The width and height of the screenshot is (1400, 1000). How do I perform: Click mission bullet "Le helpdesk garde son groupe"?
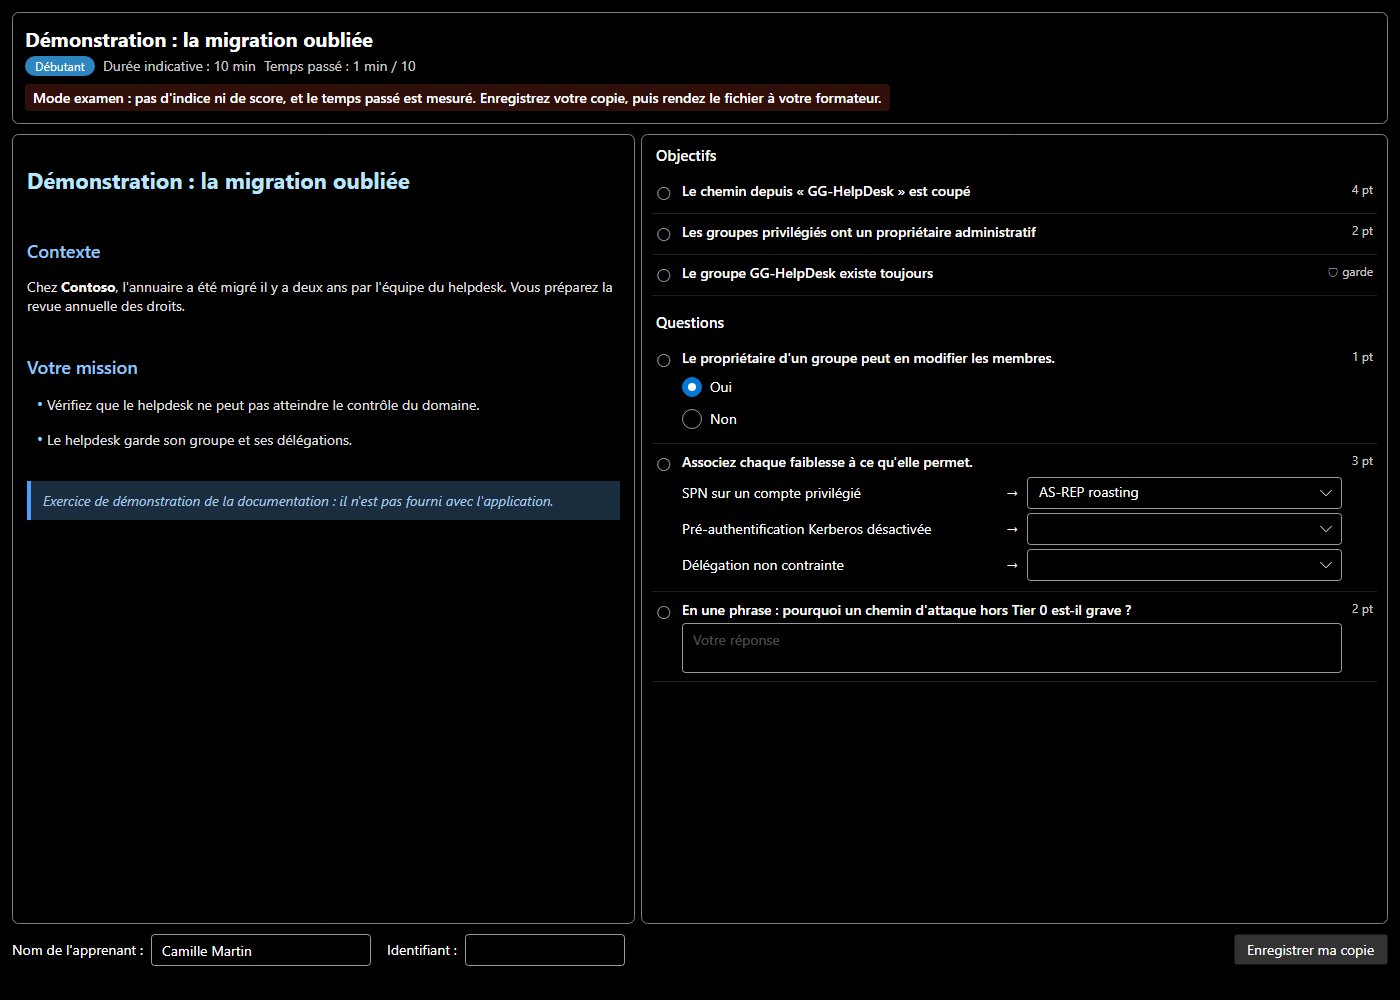(x=199, y=440)
